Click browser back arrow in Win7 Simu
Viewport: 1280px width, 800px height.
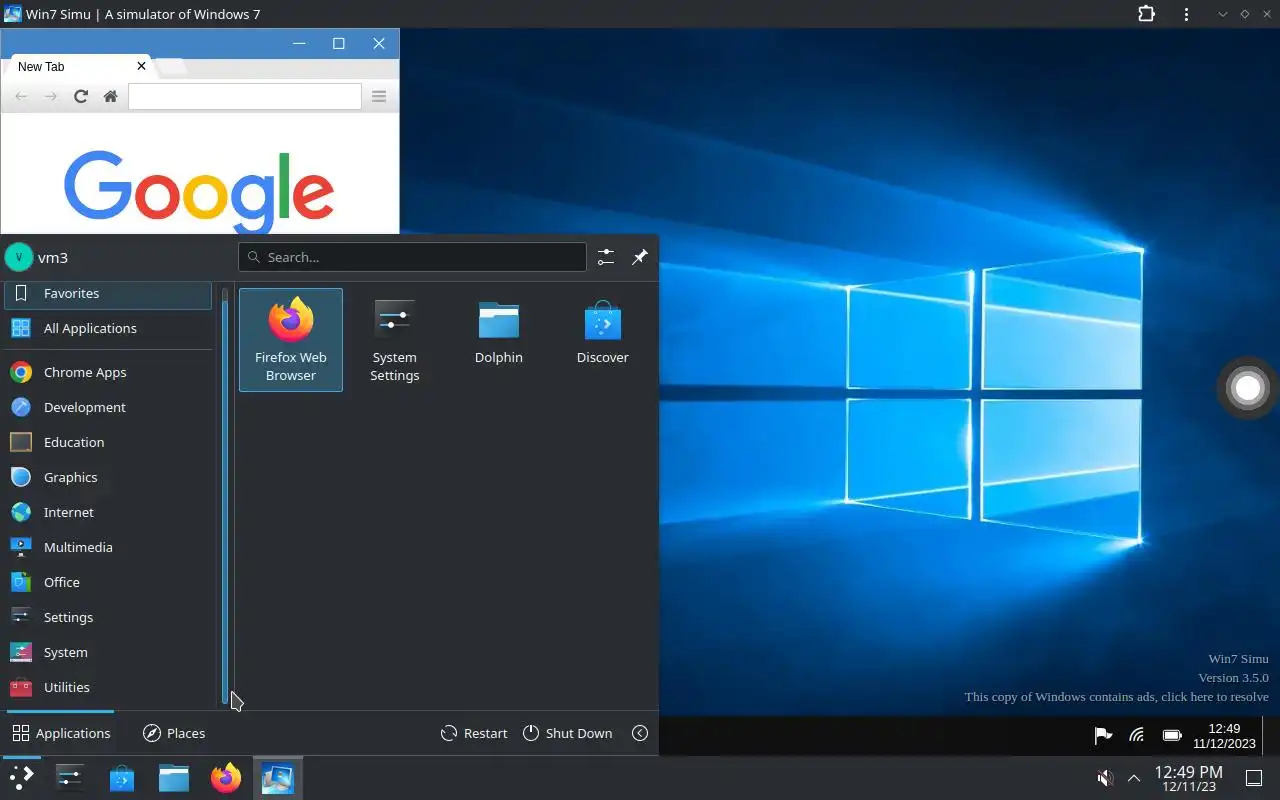[21, 96]
